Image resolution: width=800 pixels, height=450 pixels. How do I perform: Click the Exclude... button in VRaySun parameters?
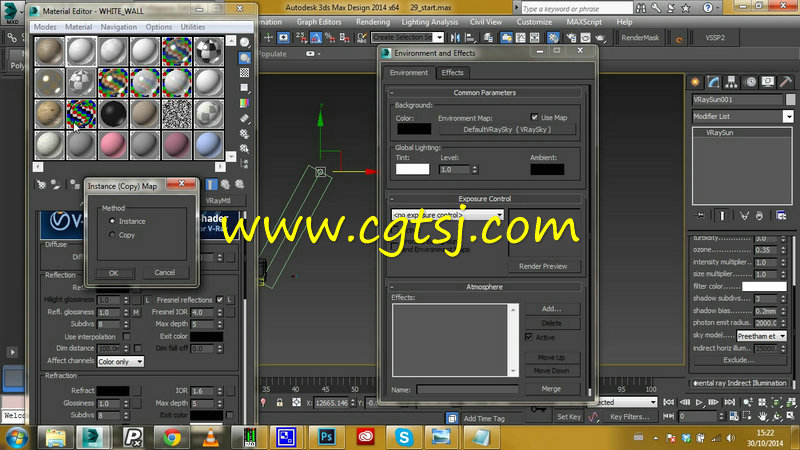click(x=739, y=360)
